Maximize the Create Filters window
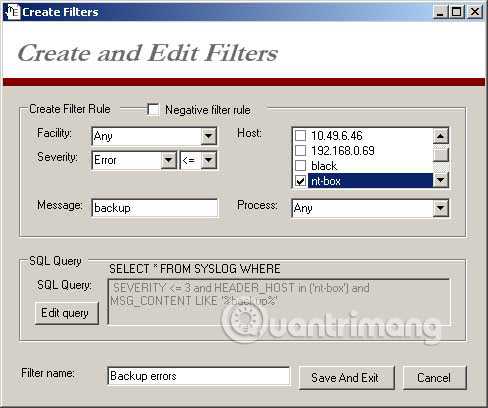The height and width of the screenshot is (408, 488). click(x=457, y=12)
